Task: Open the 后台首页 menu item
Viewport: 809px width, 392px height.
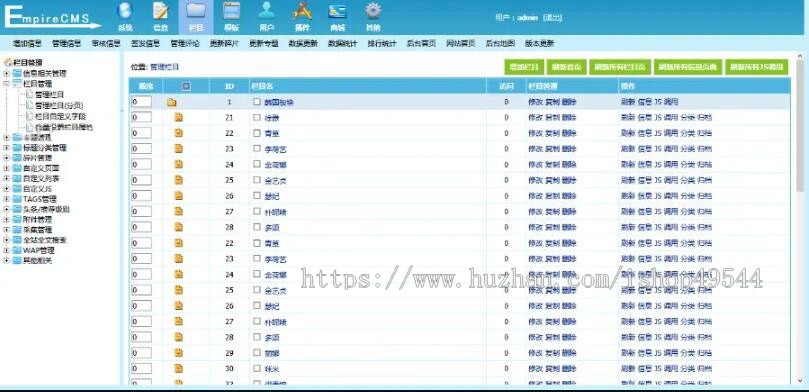Action: pos(421,44)
